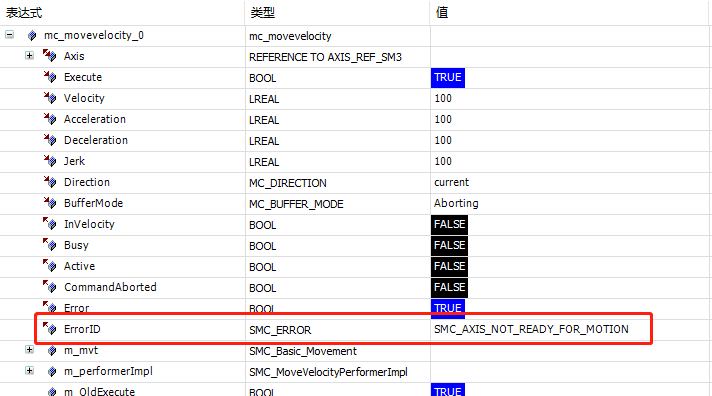This screenshot has height=396, width=712.
Task: Expand the Axis row
Action: click(30, 55)
